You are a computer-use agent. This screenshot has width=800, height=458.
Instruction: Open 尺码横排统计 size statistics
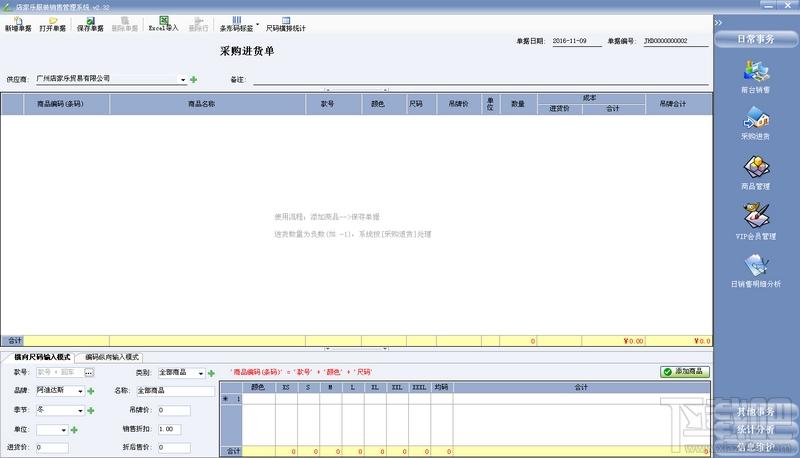pyautogui.click(x=286, y=24)
